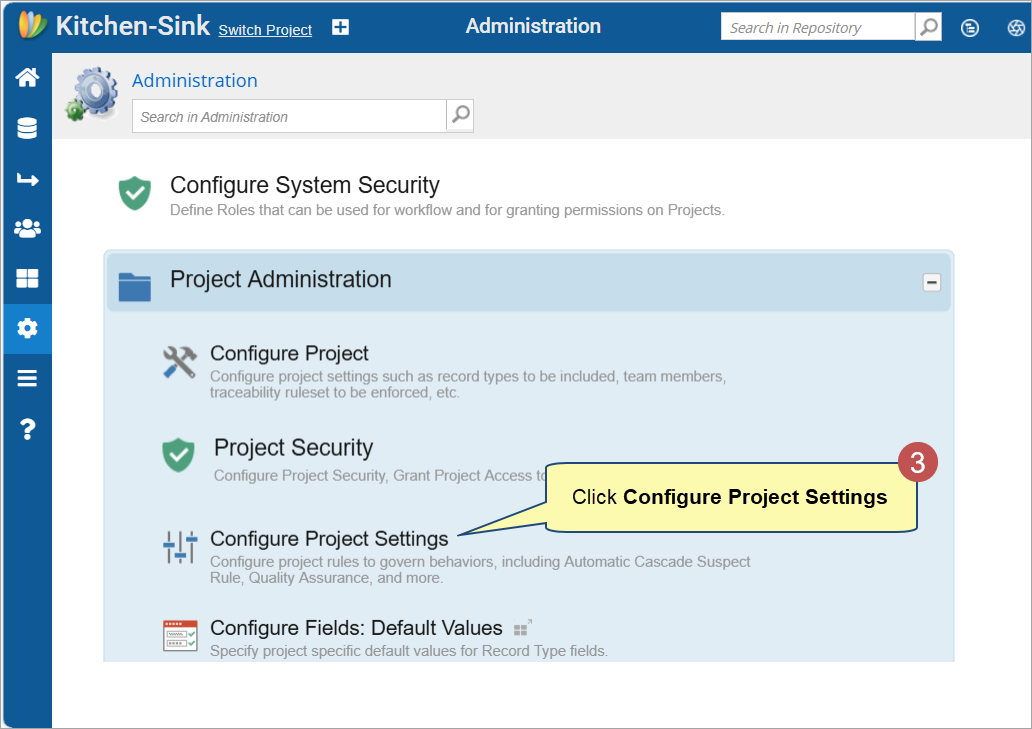The image size is (1032, 729).
Task: Click the Administration page title in header
Action: tap(533, 26)
